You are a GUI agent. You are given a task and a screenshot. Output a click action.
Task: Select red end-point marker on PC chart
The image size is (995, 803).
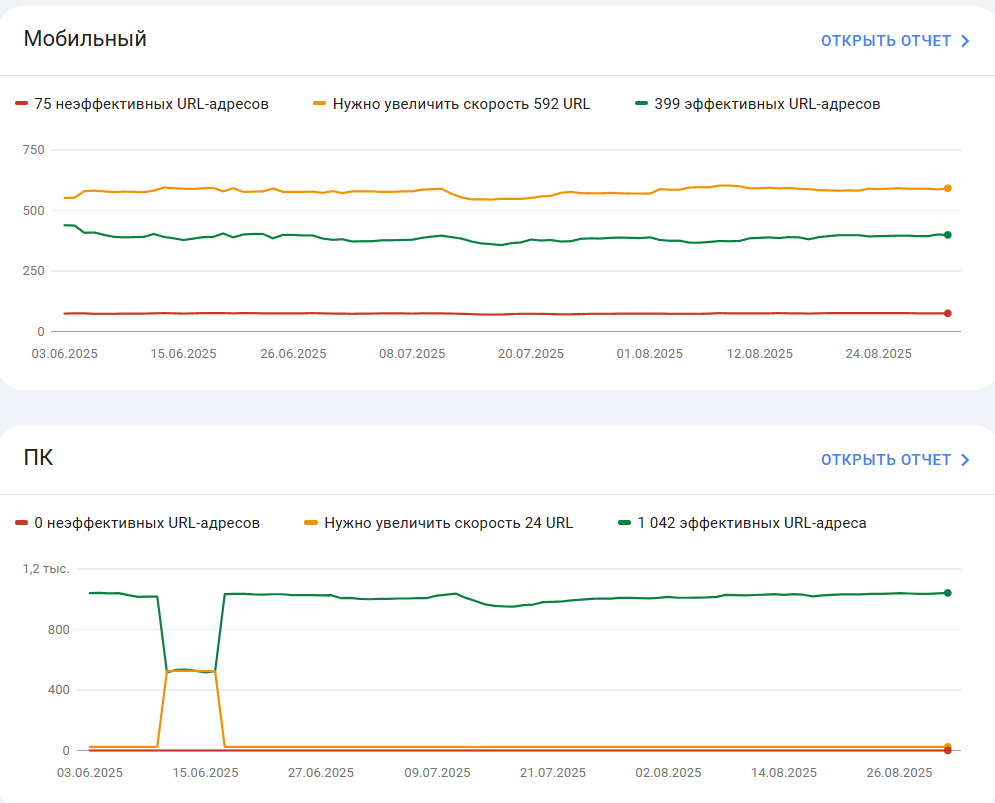pos(947,751)
